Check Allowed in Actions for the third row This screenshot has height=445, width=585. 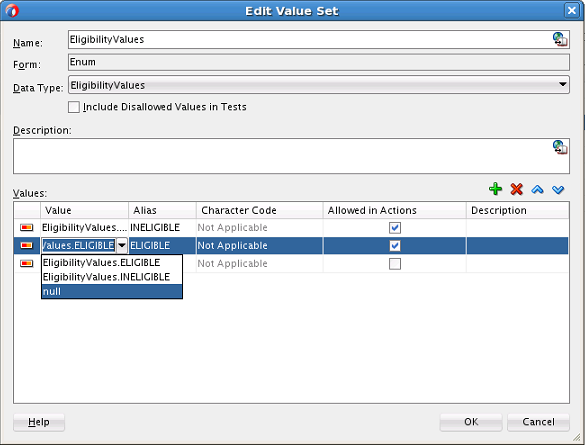click(x=395, y=264)
